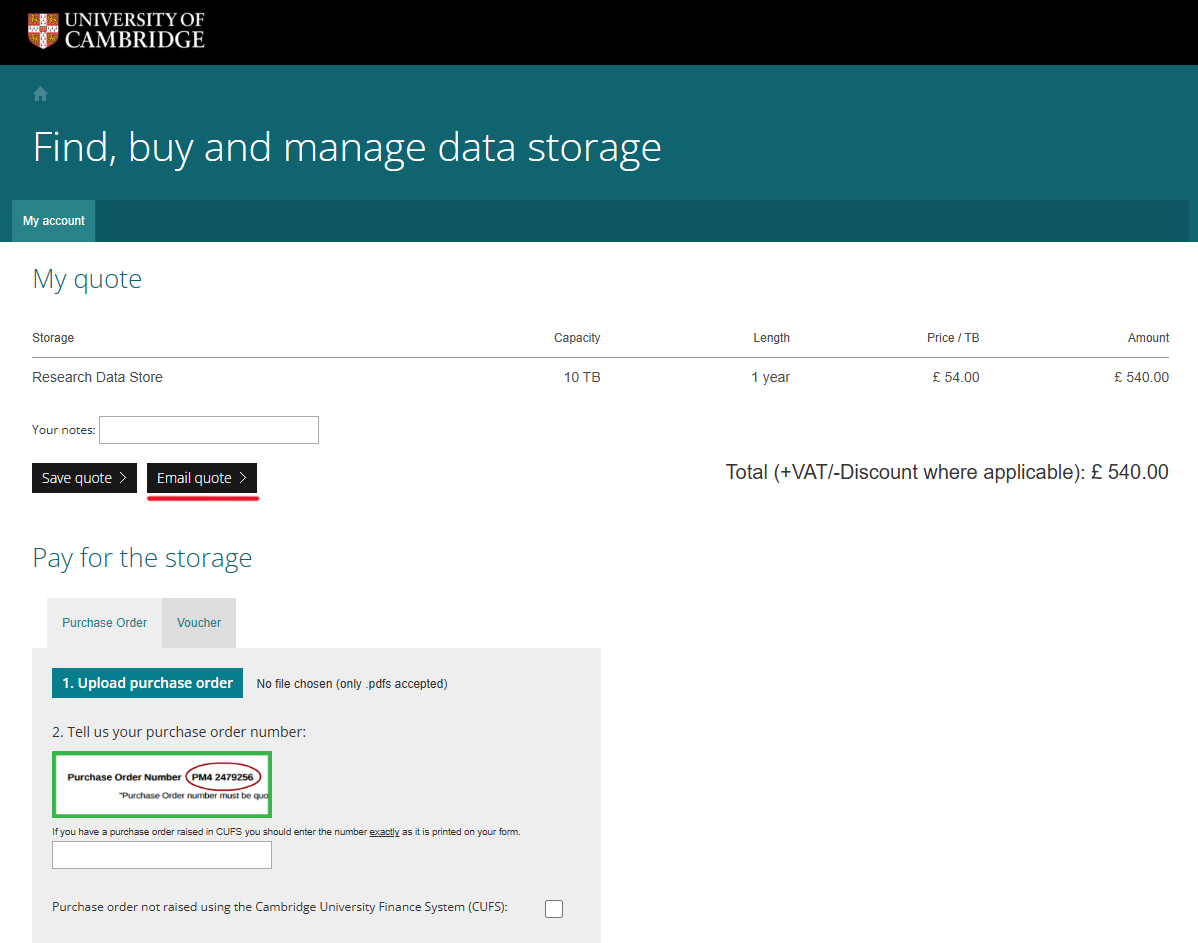The height and width of the screenshot is (943, 1198).
Task: Click the Amount column header
Action: [1148, 338]
